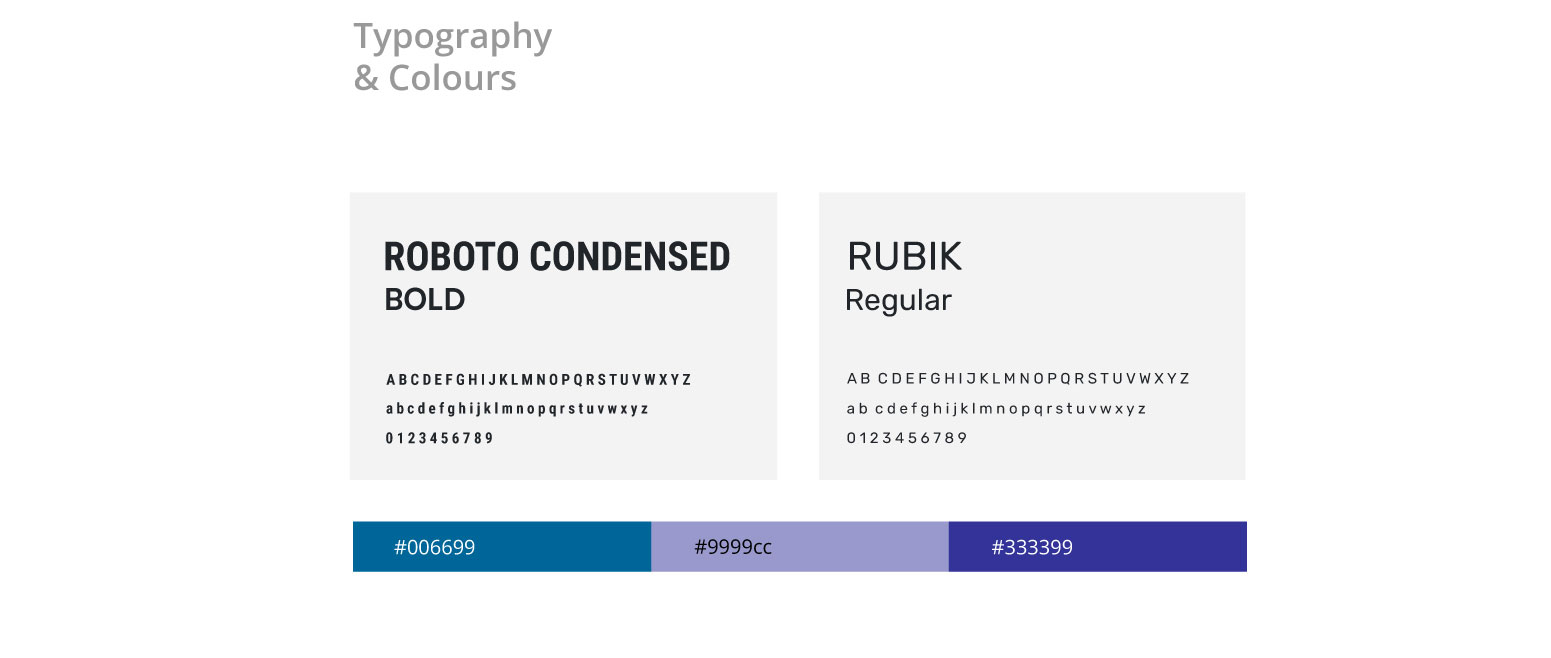Click Roboto Condensed bold digits sample
The height and width of the screenshot is (658, 1551).
[x=440, y=438]
